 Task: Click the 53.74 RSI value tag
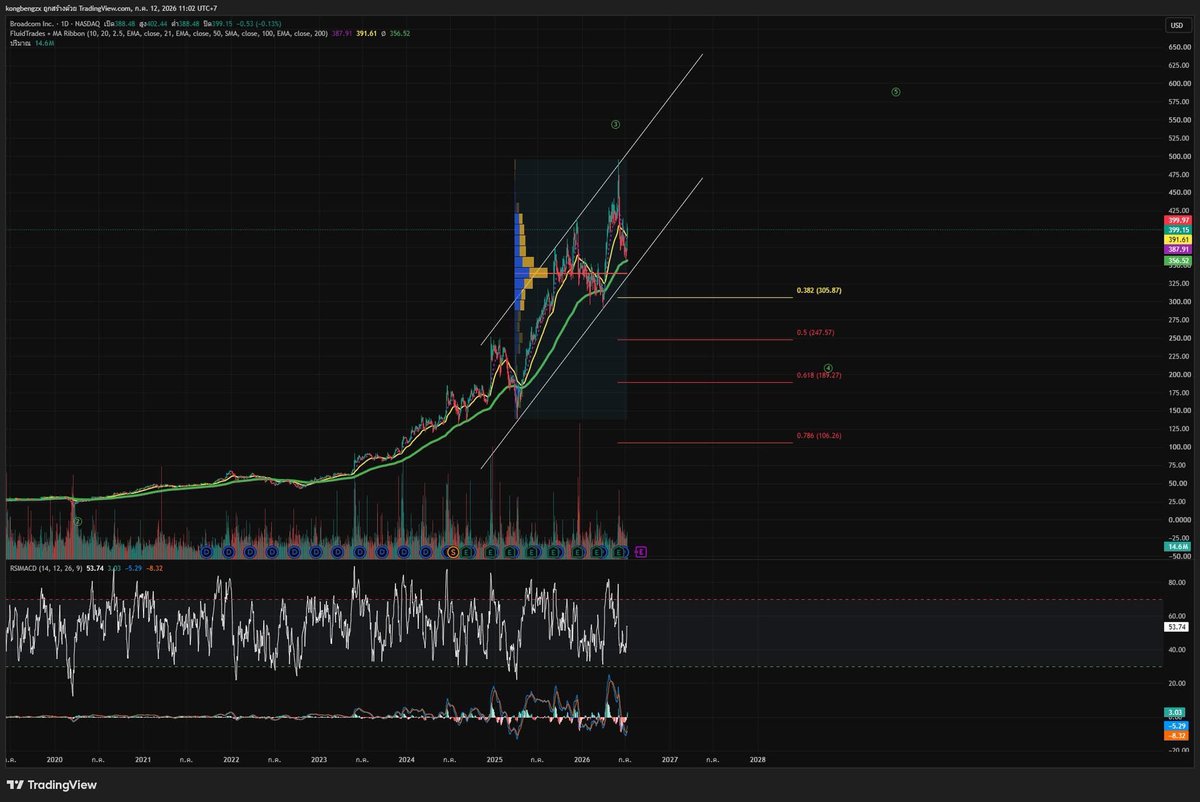(x=1176, y=627)
